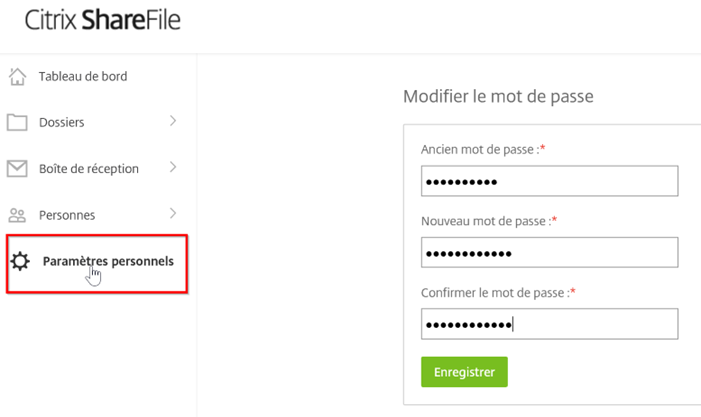The width and height of the screenshot is (701, 417).
Task: Click the envelope icon for Boîte de réception
Action: (x=17, y=168)
